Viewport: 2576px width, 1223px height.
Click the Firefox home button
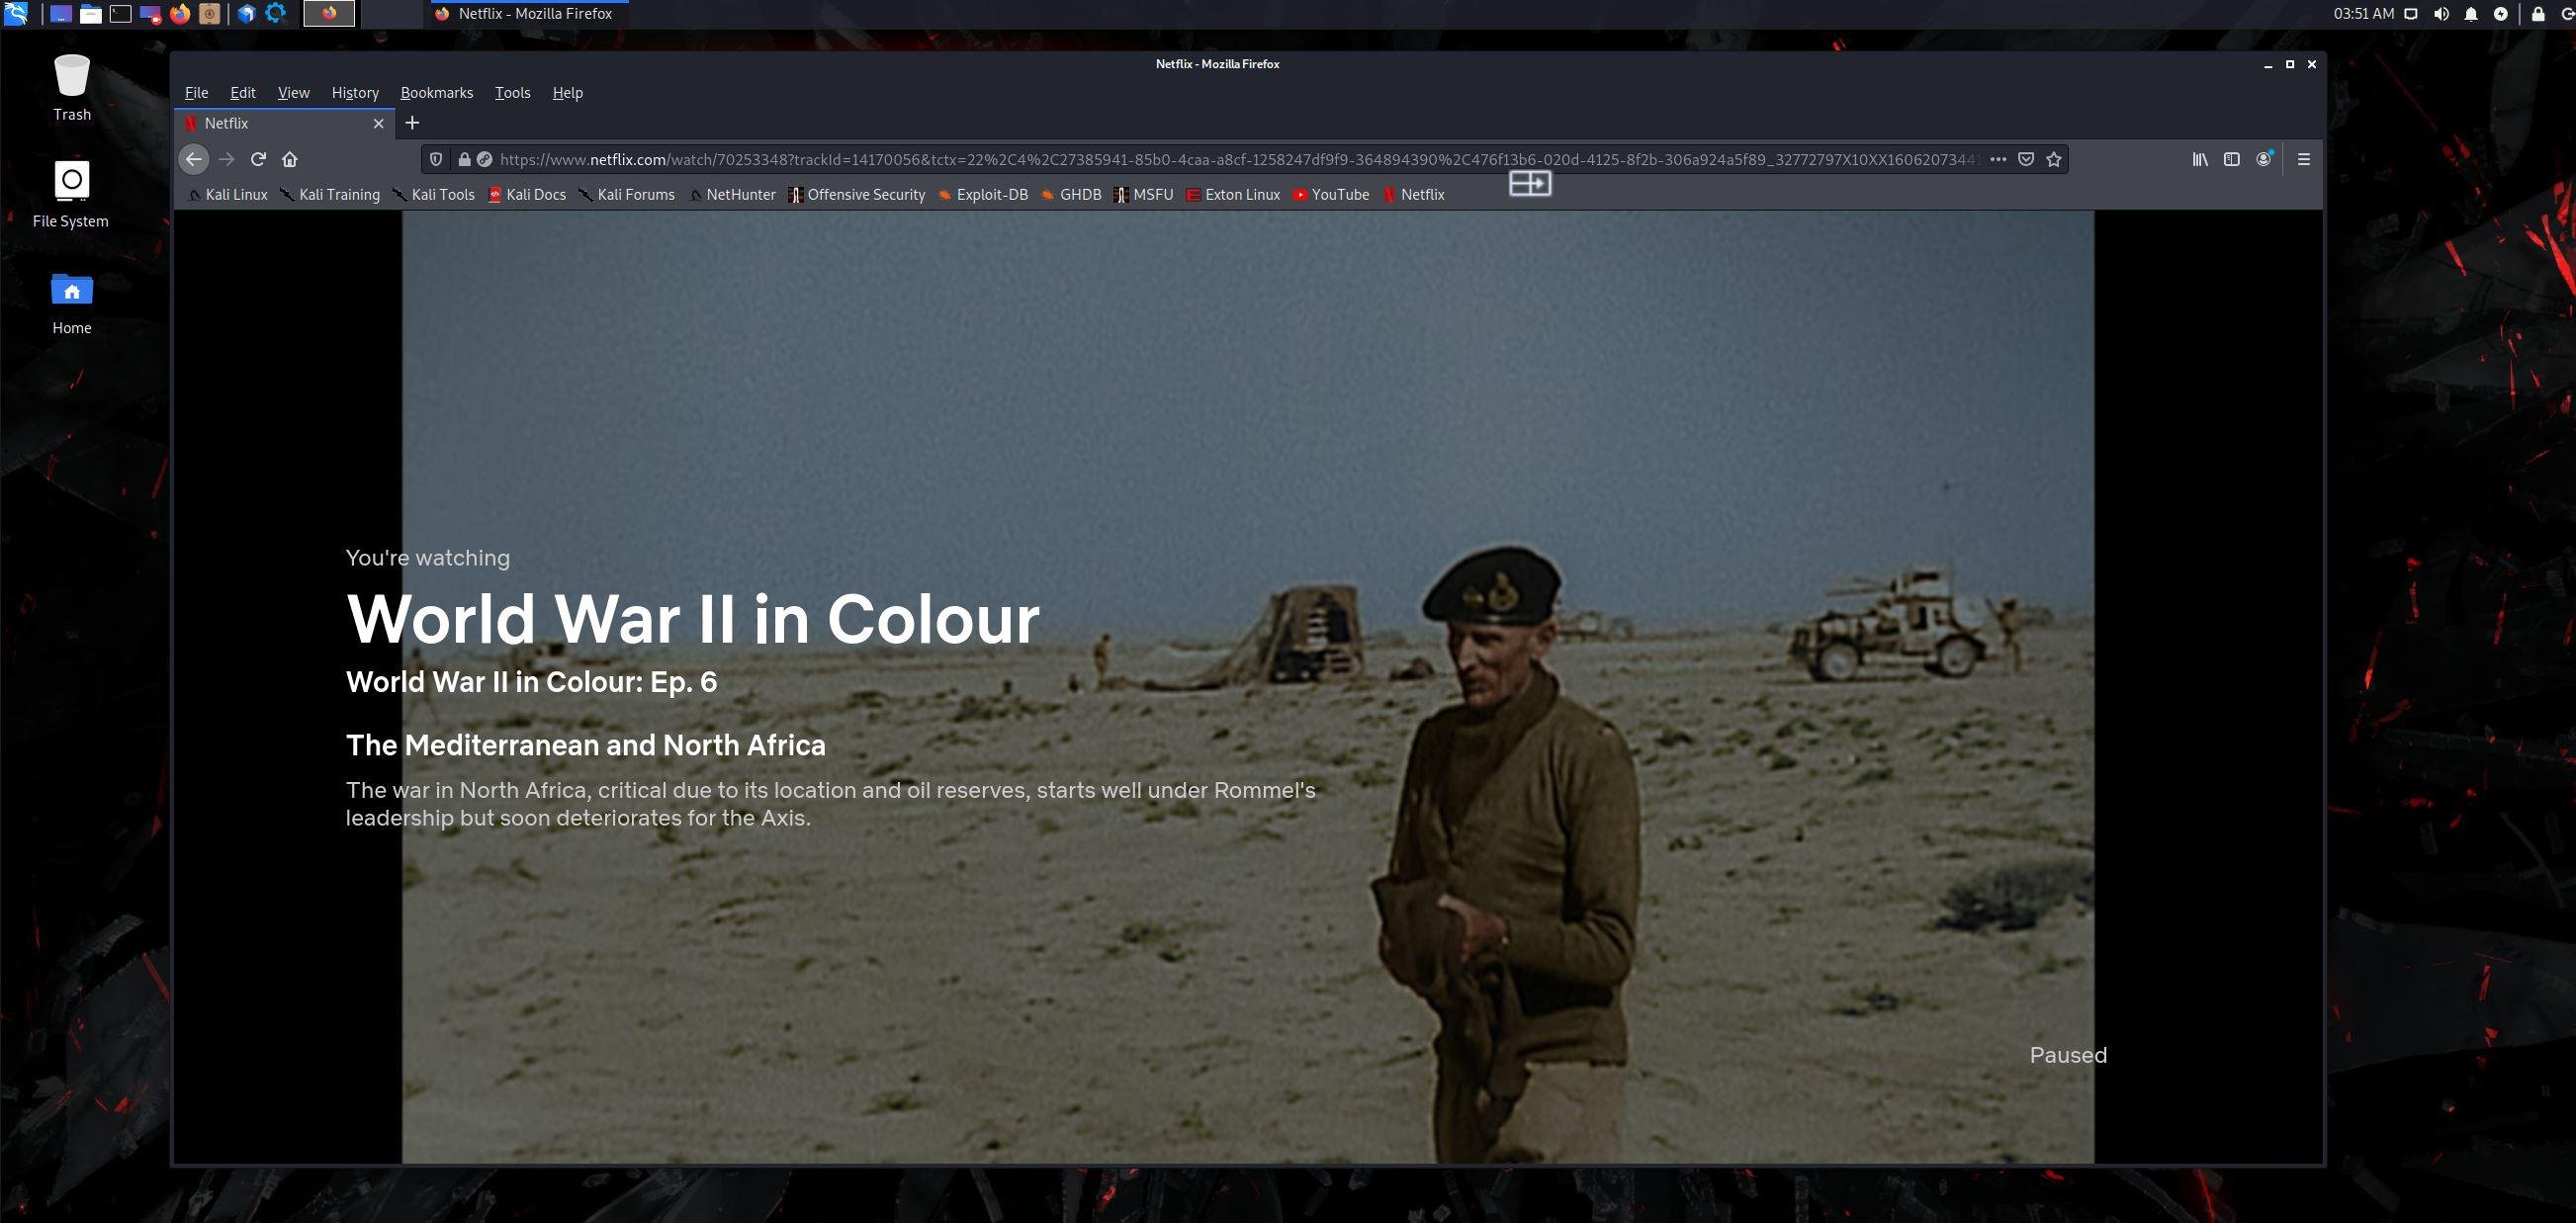click(290, 159)
